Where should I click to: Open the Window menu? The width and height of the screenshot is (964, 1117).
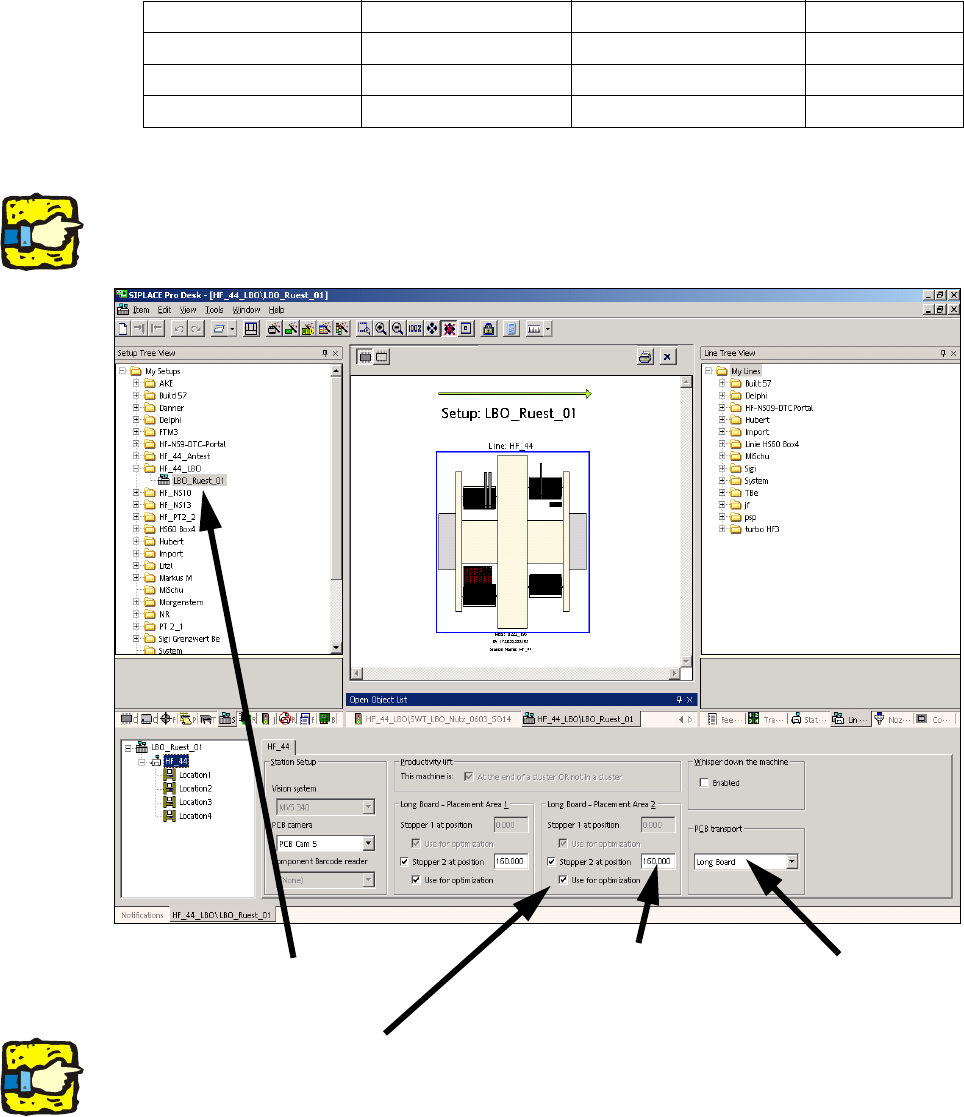247,310
